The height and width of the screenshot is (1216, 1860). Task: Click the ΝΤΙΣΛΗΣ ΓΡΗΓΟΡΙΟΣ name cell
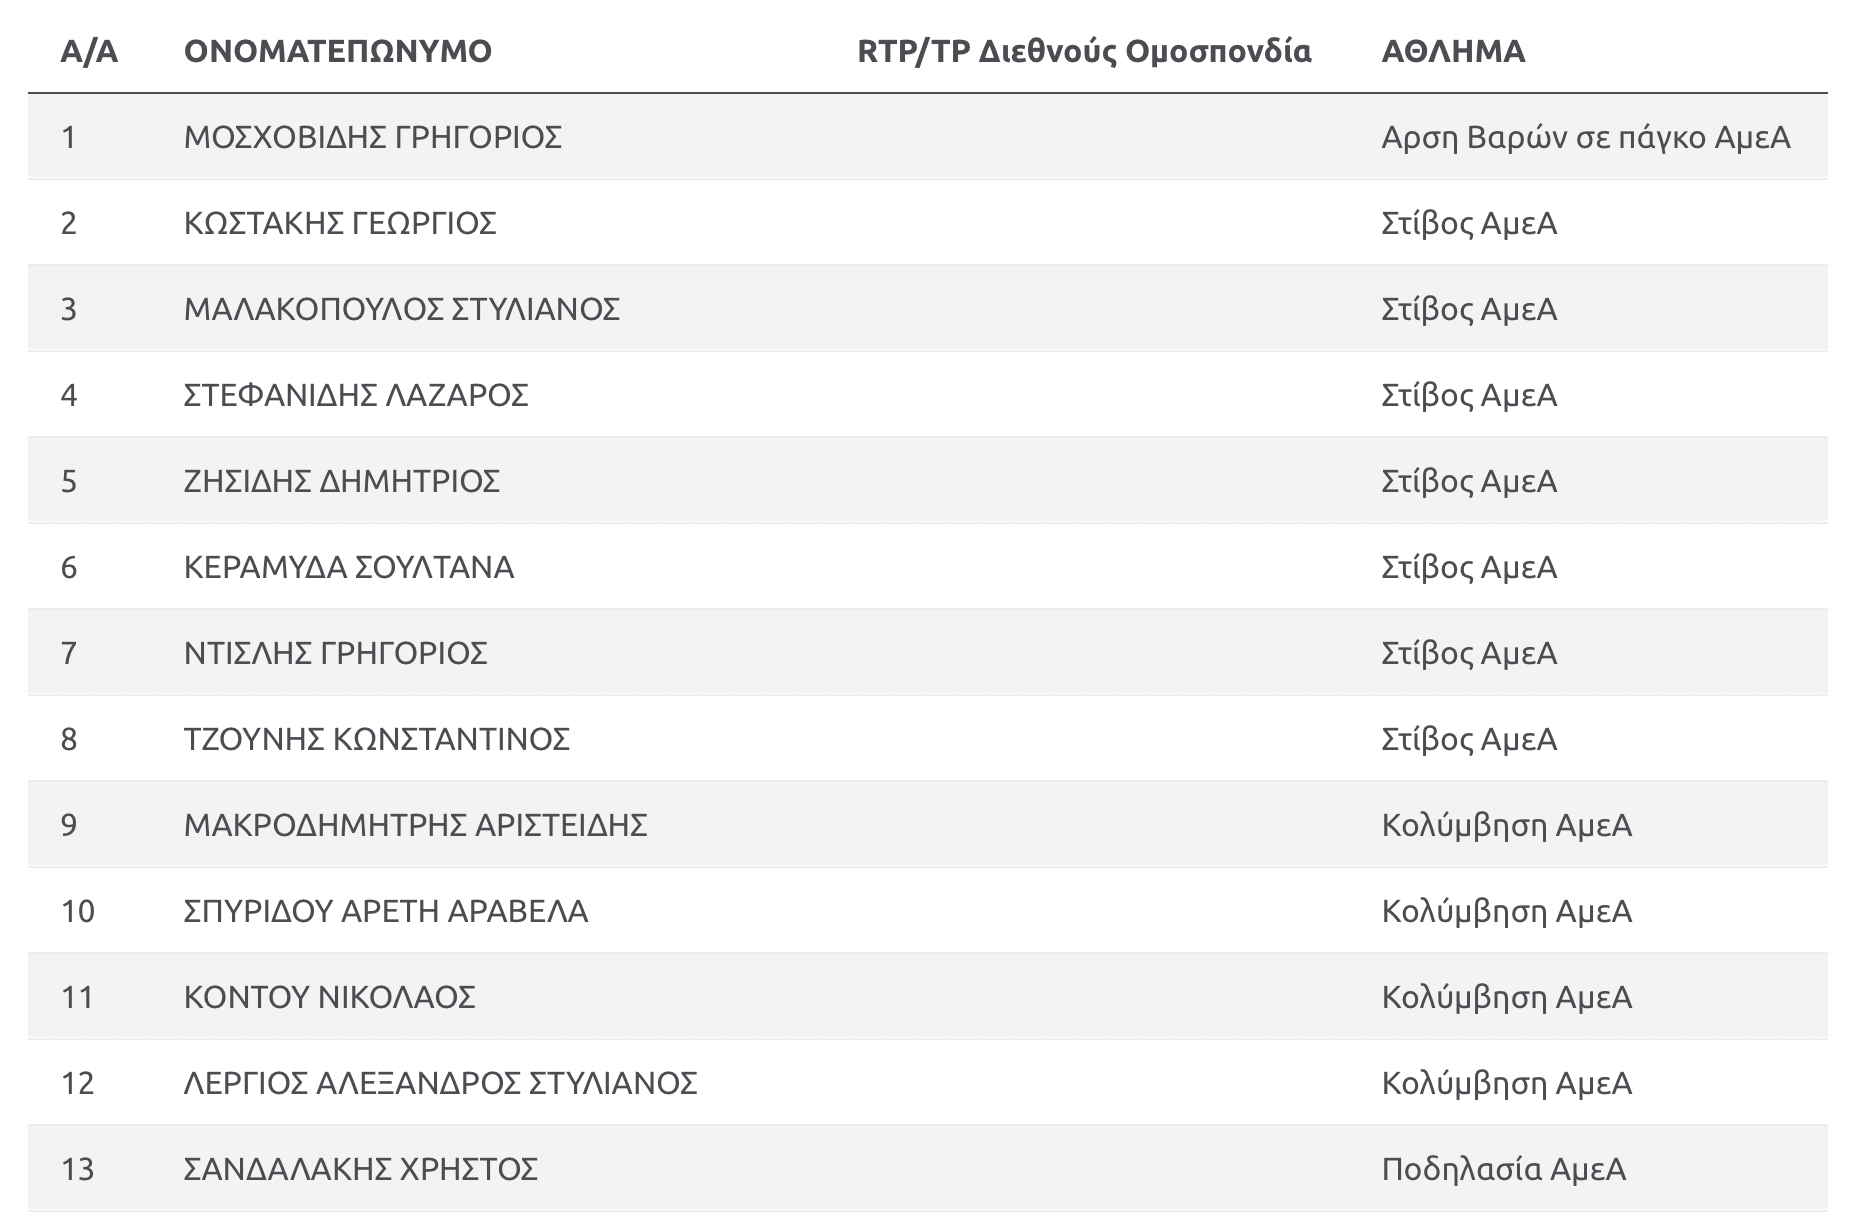click(336, 653)
